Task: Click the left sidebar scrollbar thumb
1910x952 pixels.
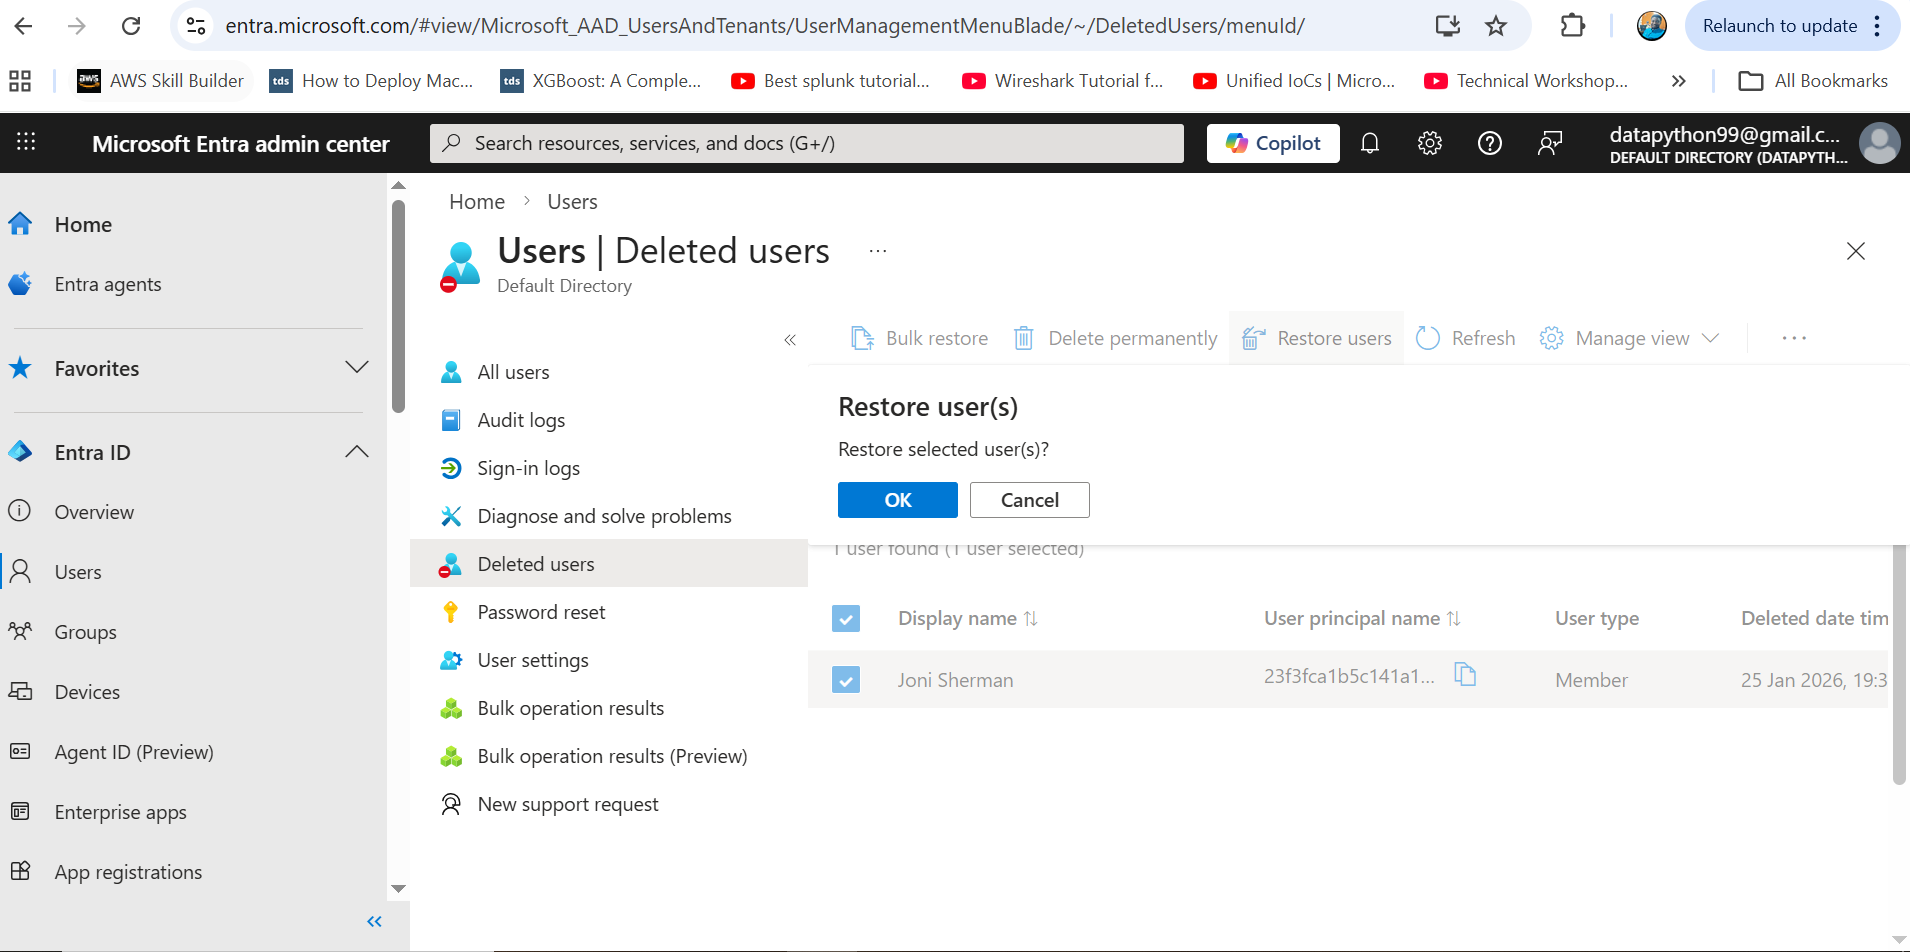Action: tap(398, 306)
